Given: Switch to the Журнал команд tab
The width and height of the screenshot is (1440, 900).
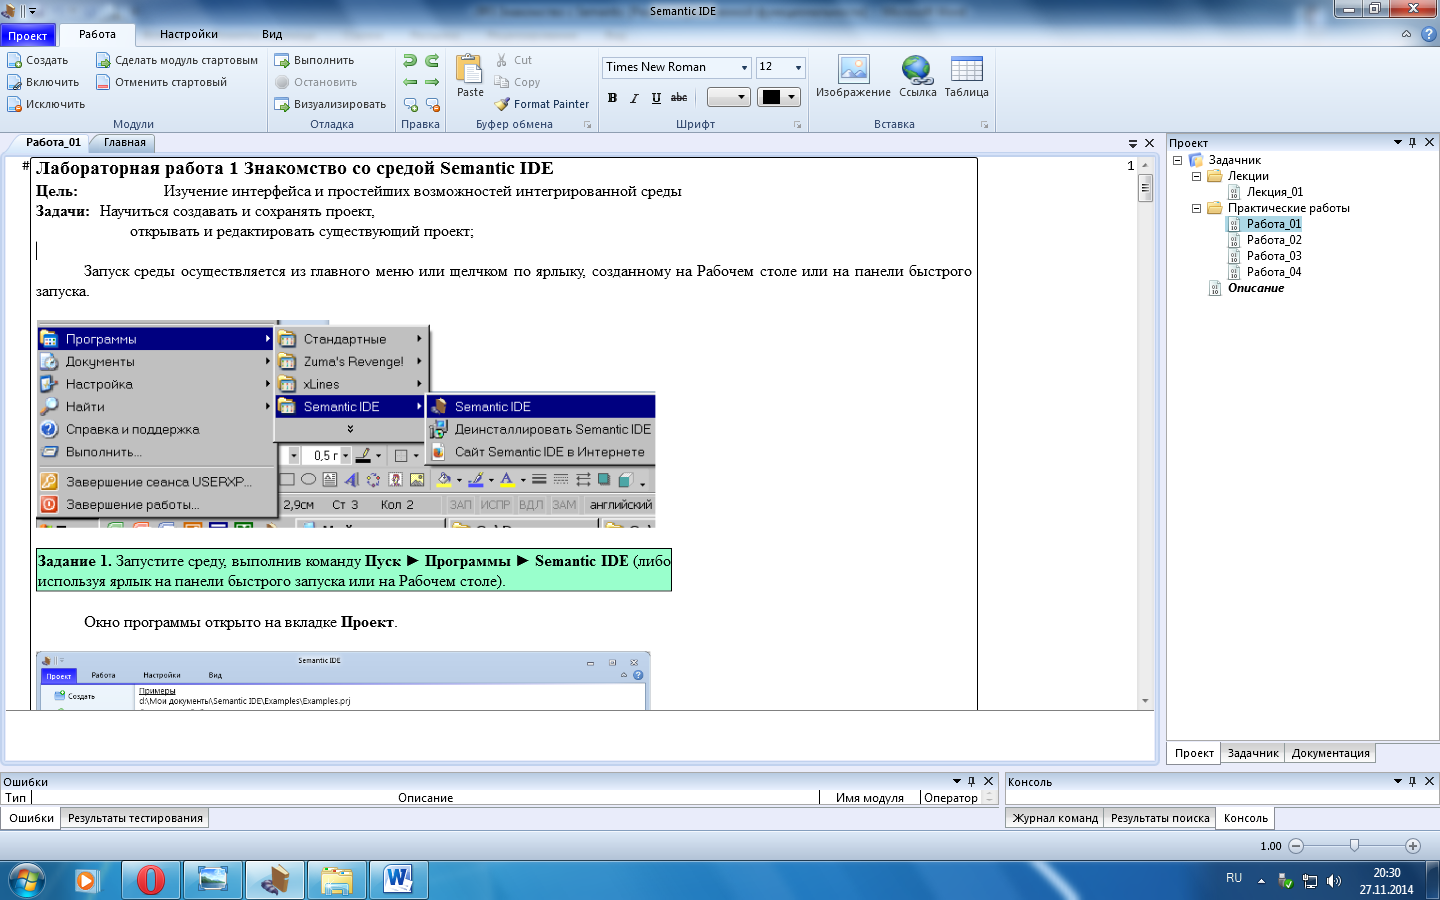Looking at the screenshot, I should (1055, 818).
